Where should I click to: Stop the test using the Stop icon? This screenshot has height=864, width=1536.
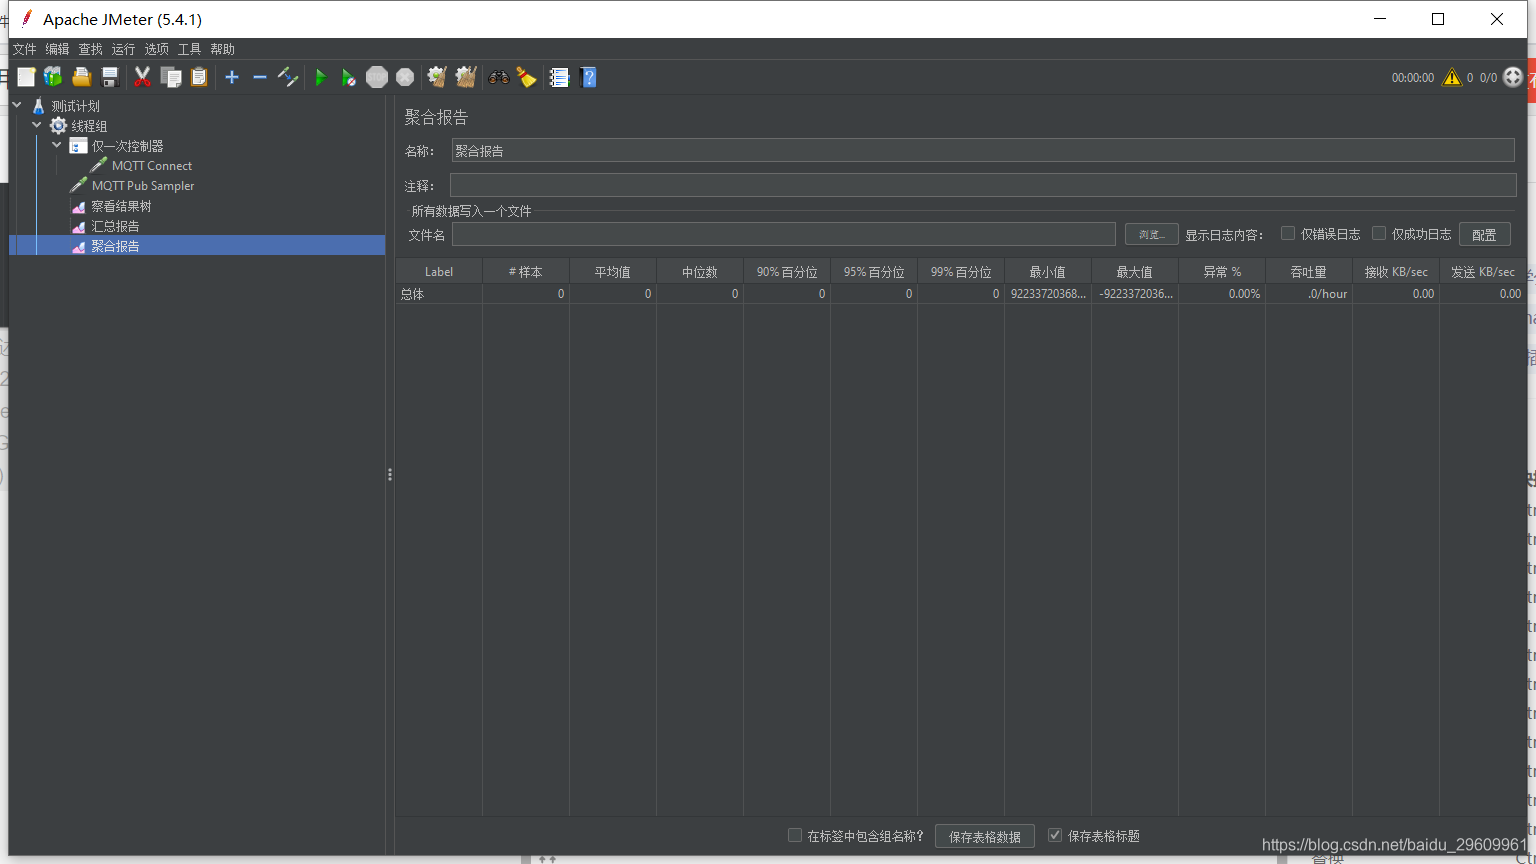(x=377, y=77)
